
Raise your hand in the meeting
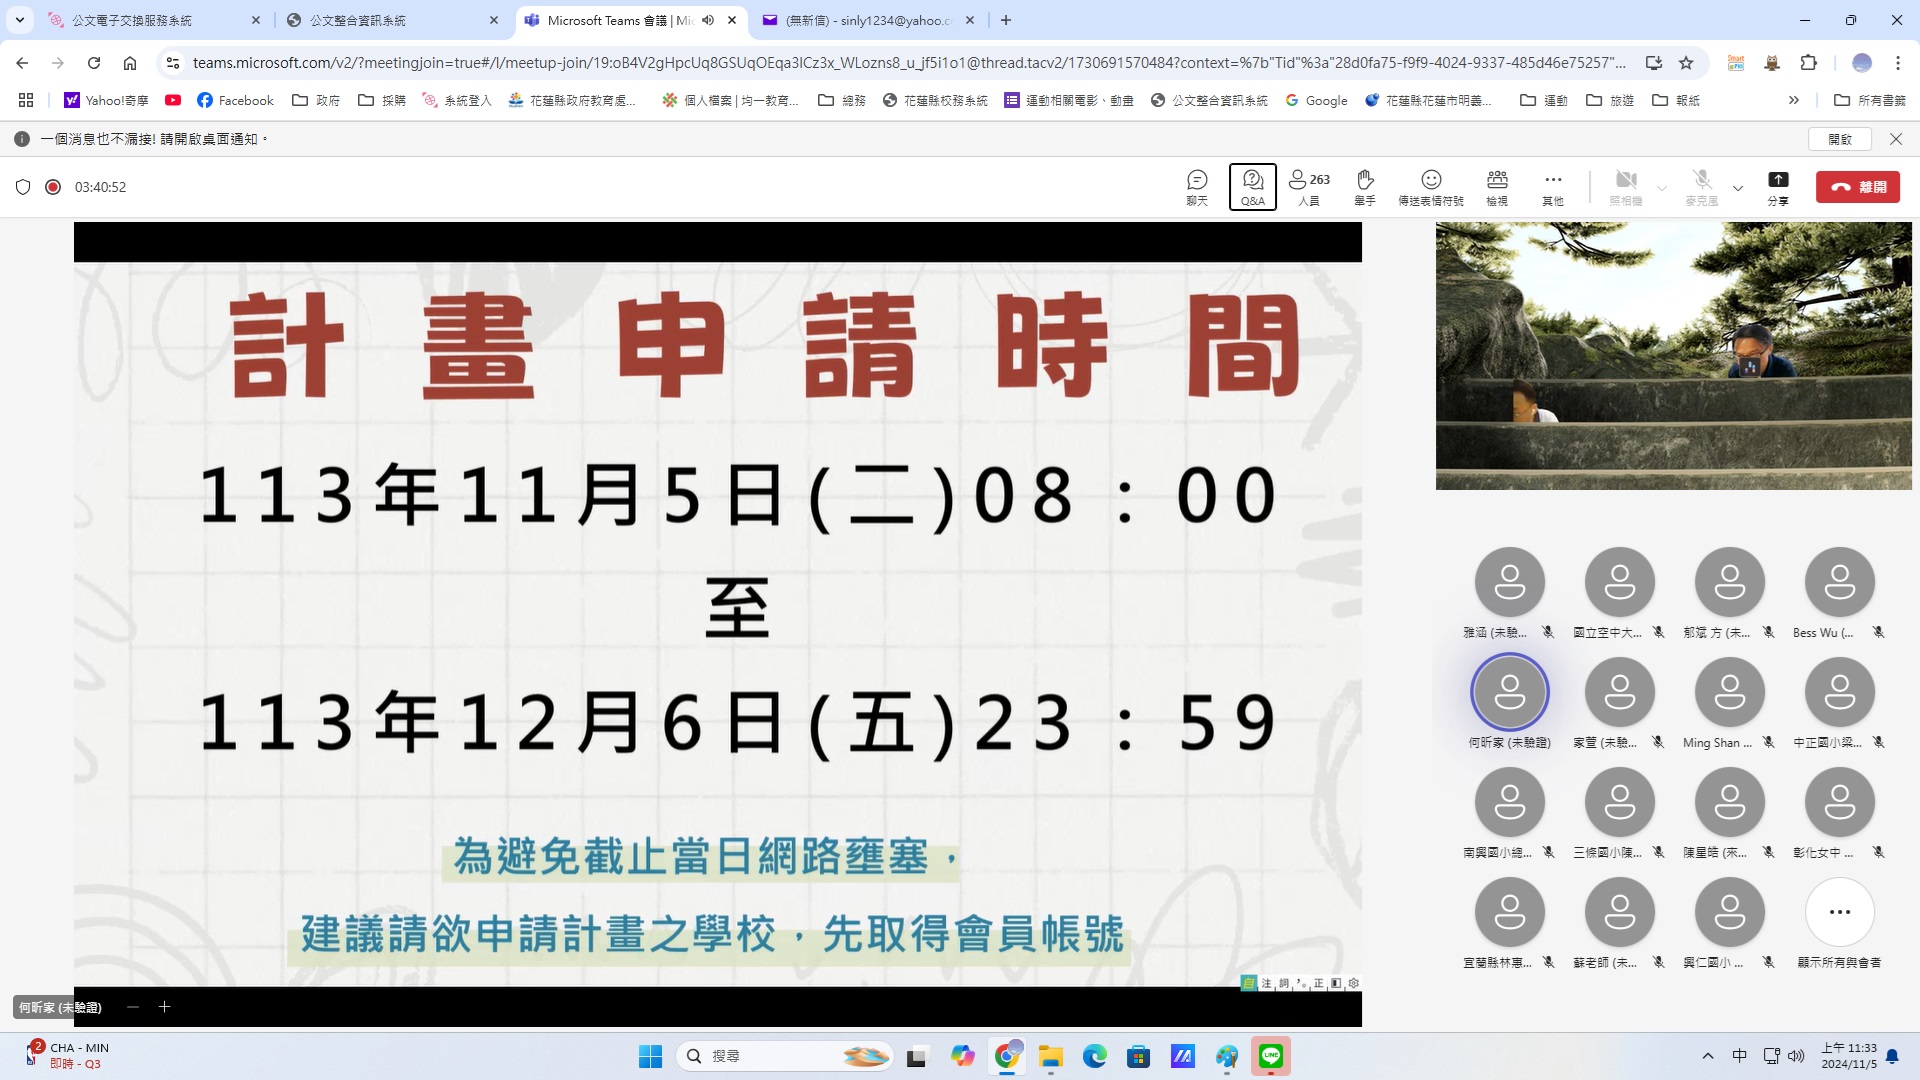pos(1364,186)
